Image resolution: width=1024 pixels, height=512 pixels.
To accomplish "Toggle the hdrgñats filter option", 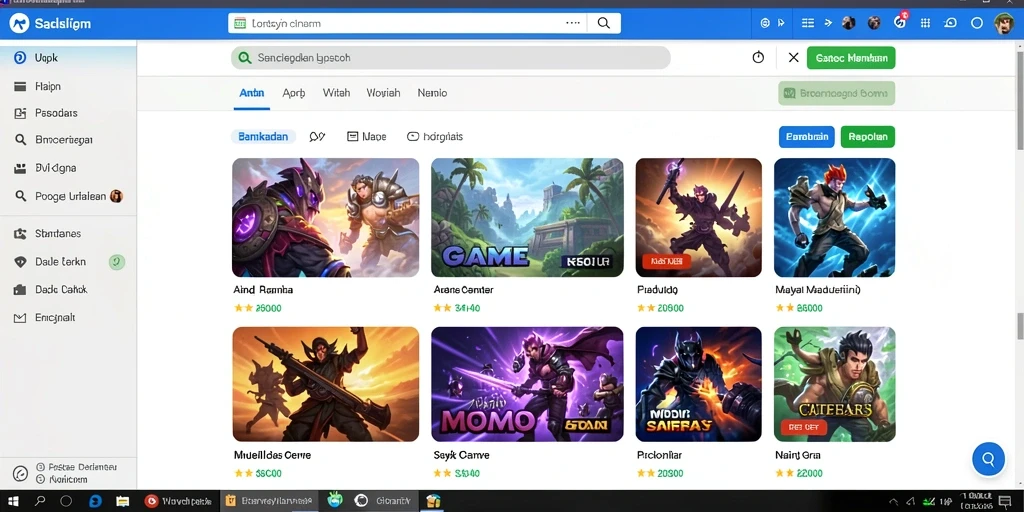I will pos(435,136).
